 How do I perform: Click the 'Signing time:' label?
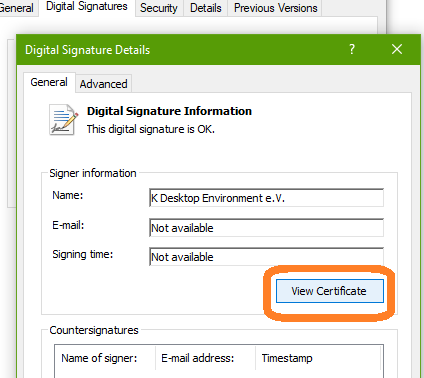[83, 254]
